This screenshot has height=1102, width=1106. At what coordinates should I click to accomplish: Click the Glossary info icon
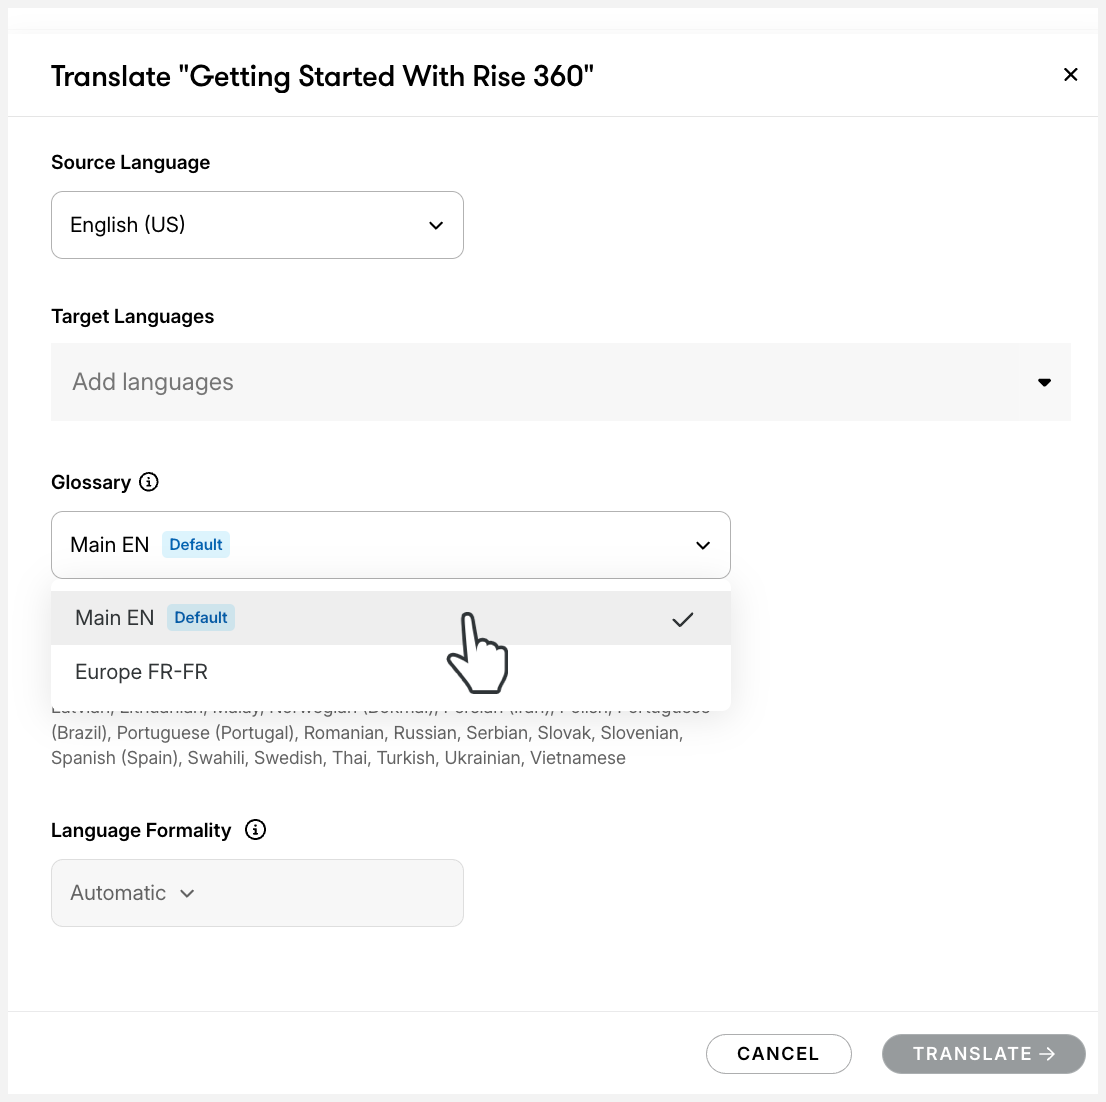(x=149, y=482)
